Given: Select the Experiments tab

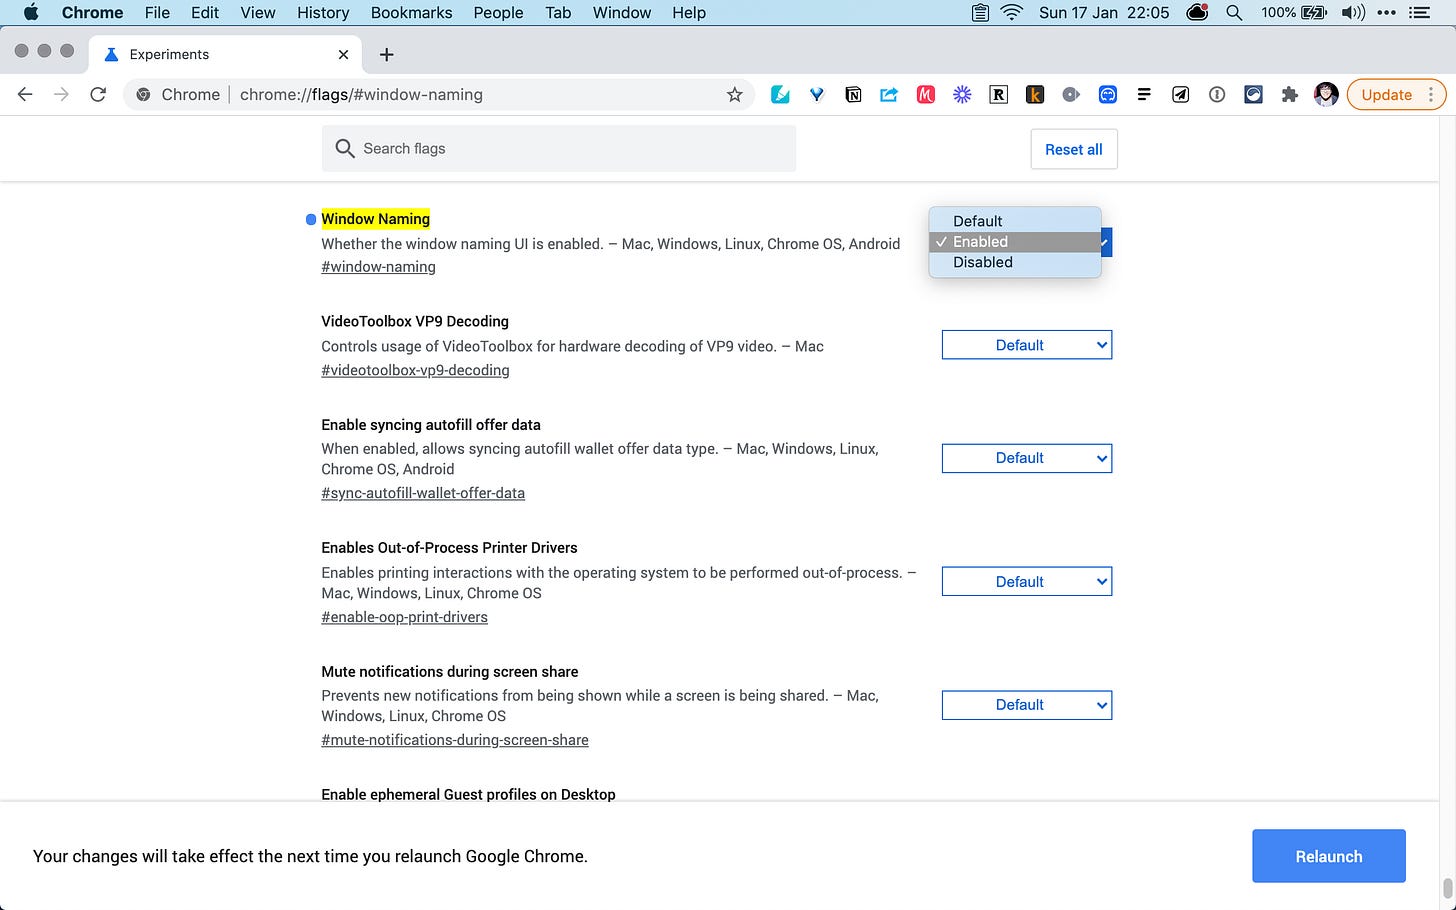Looking at the screenshot, I should [x=225, y=54].
